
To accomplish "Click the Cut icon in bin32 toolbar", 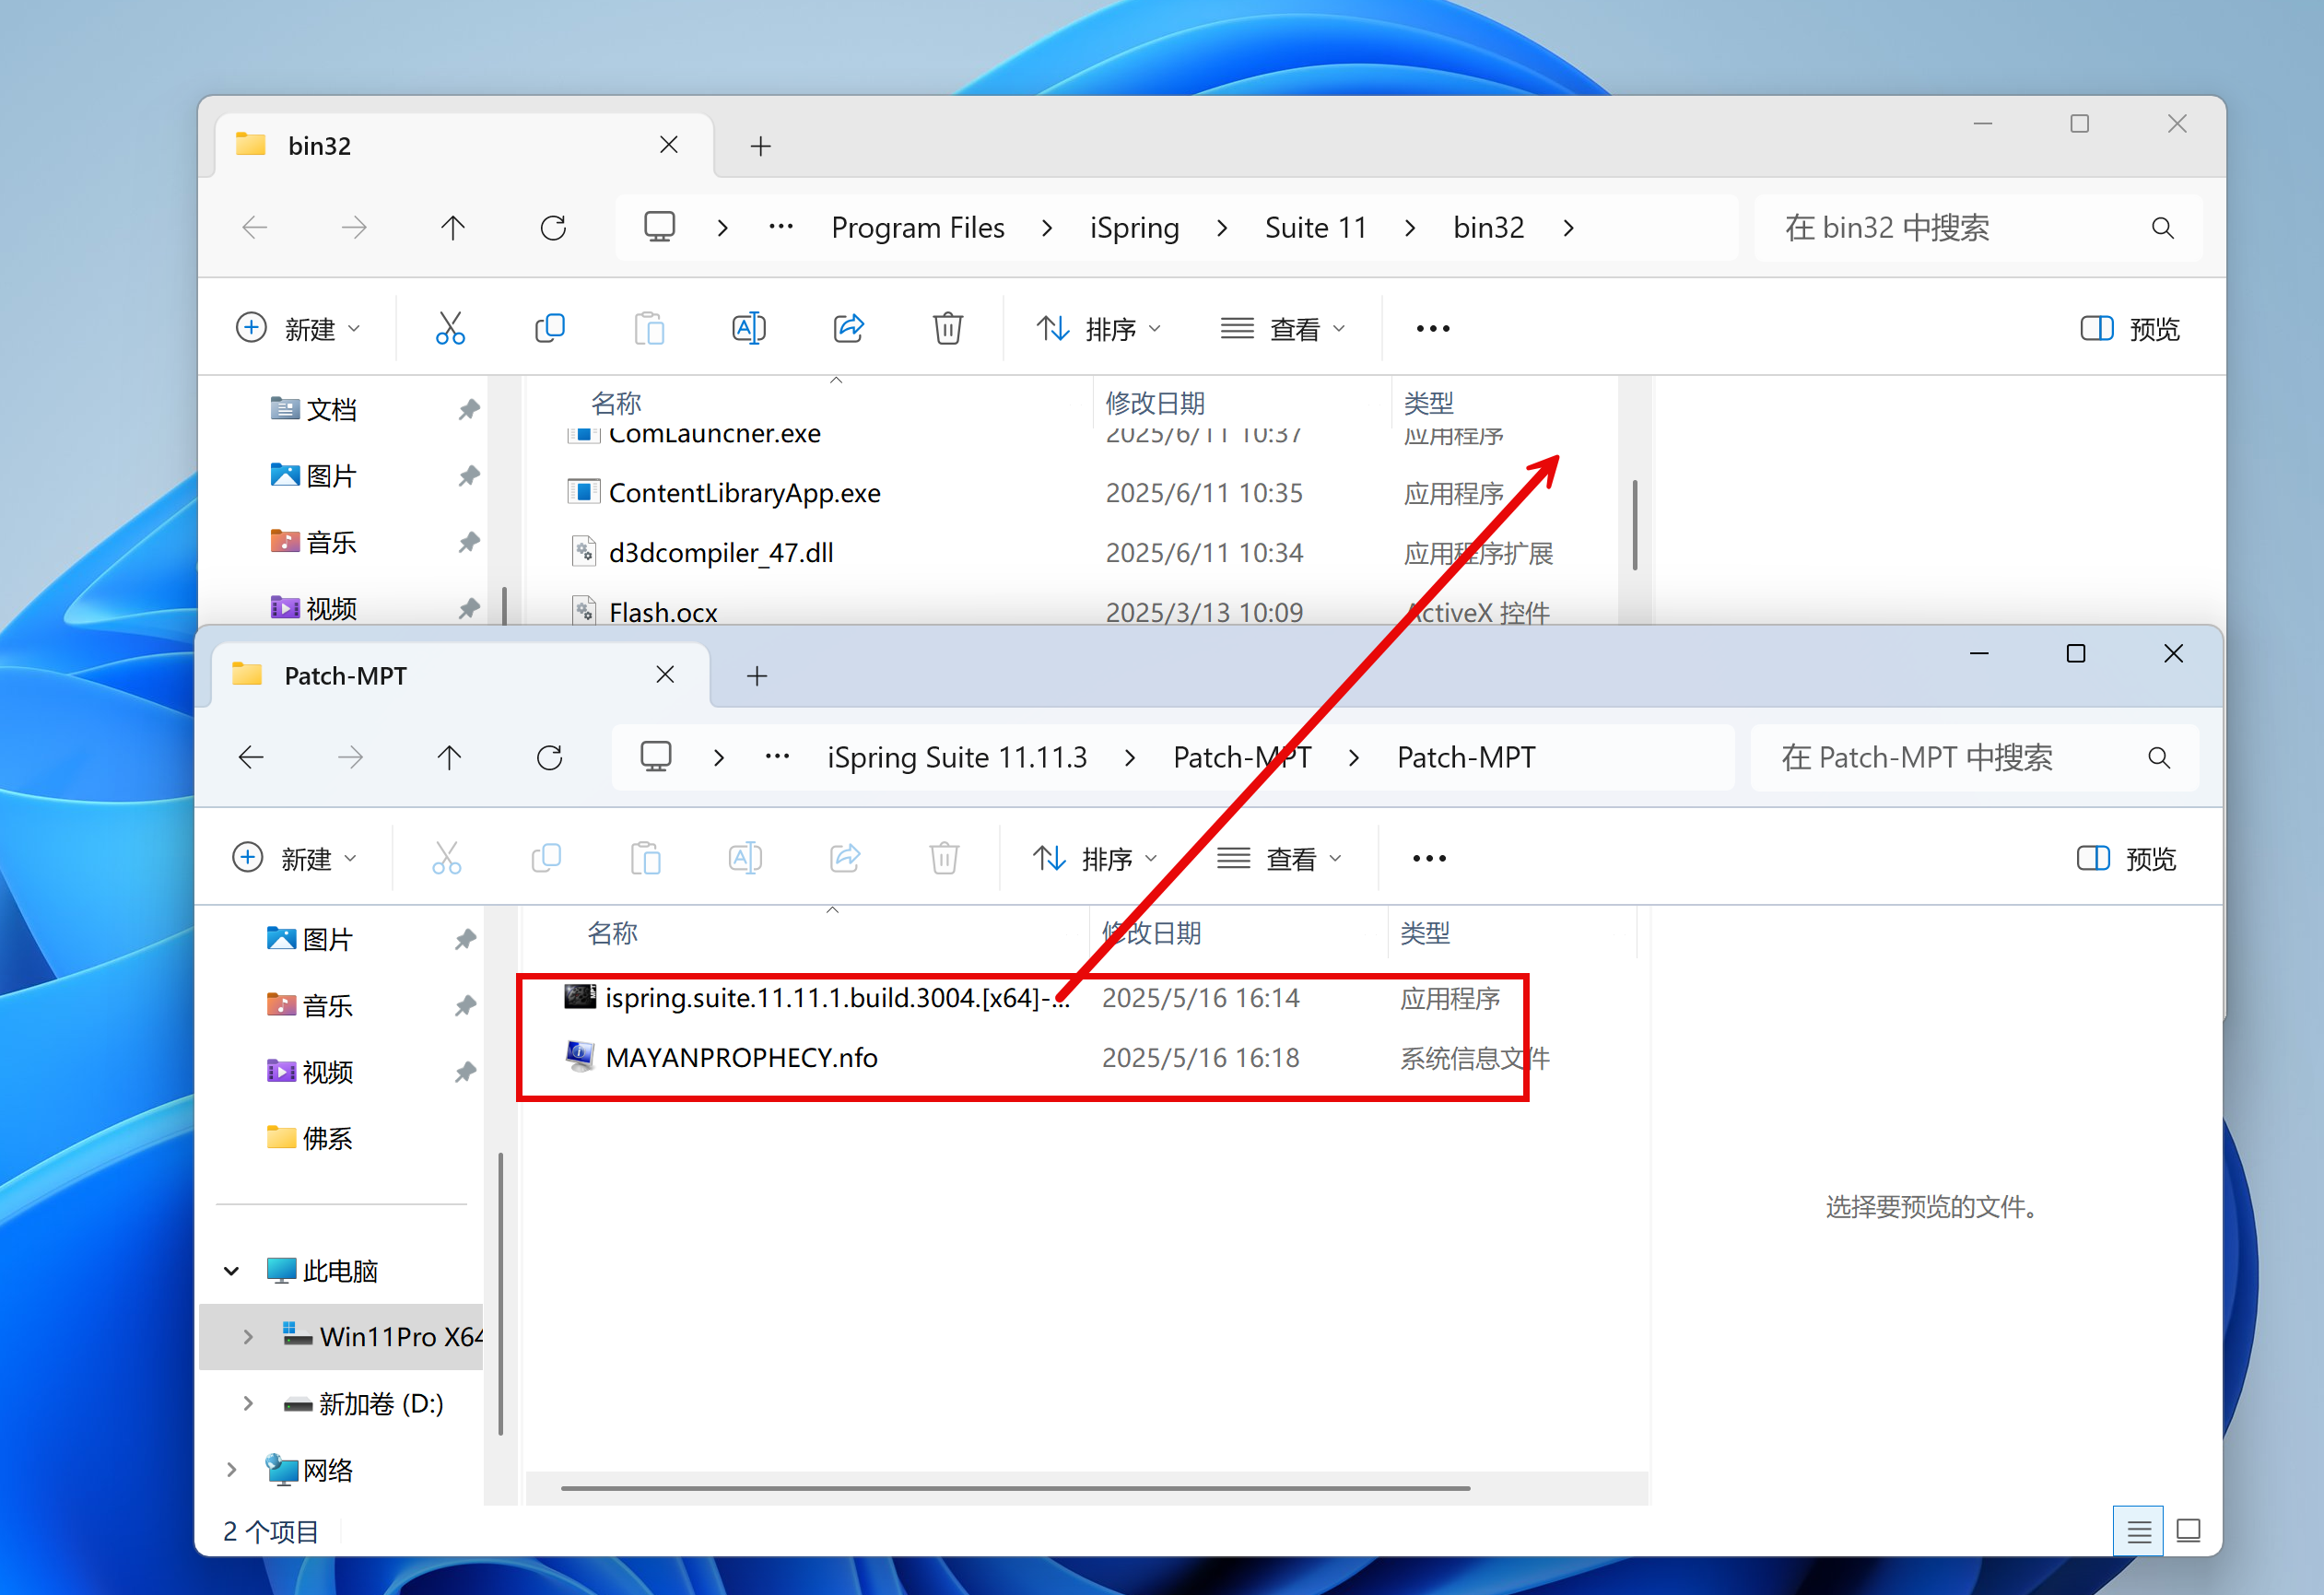I will coord(450,328).
